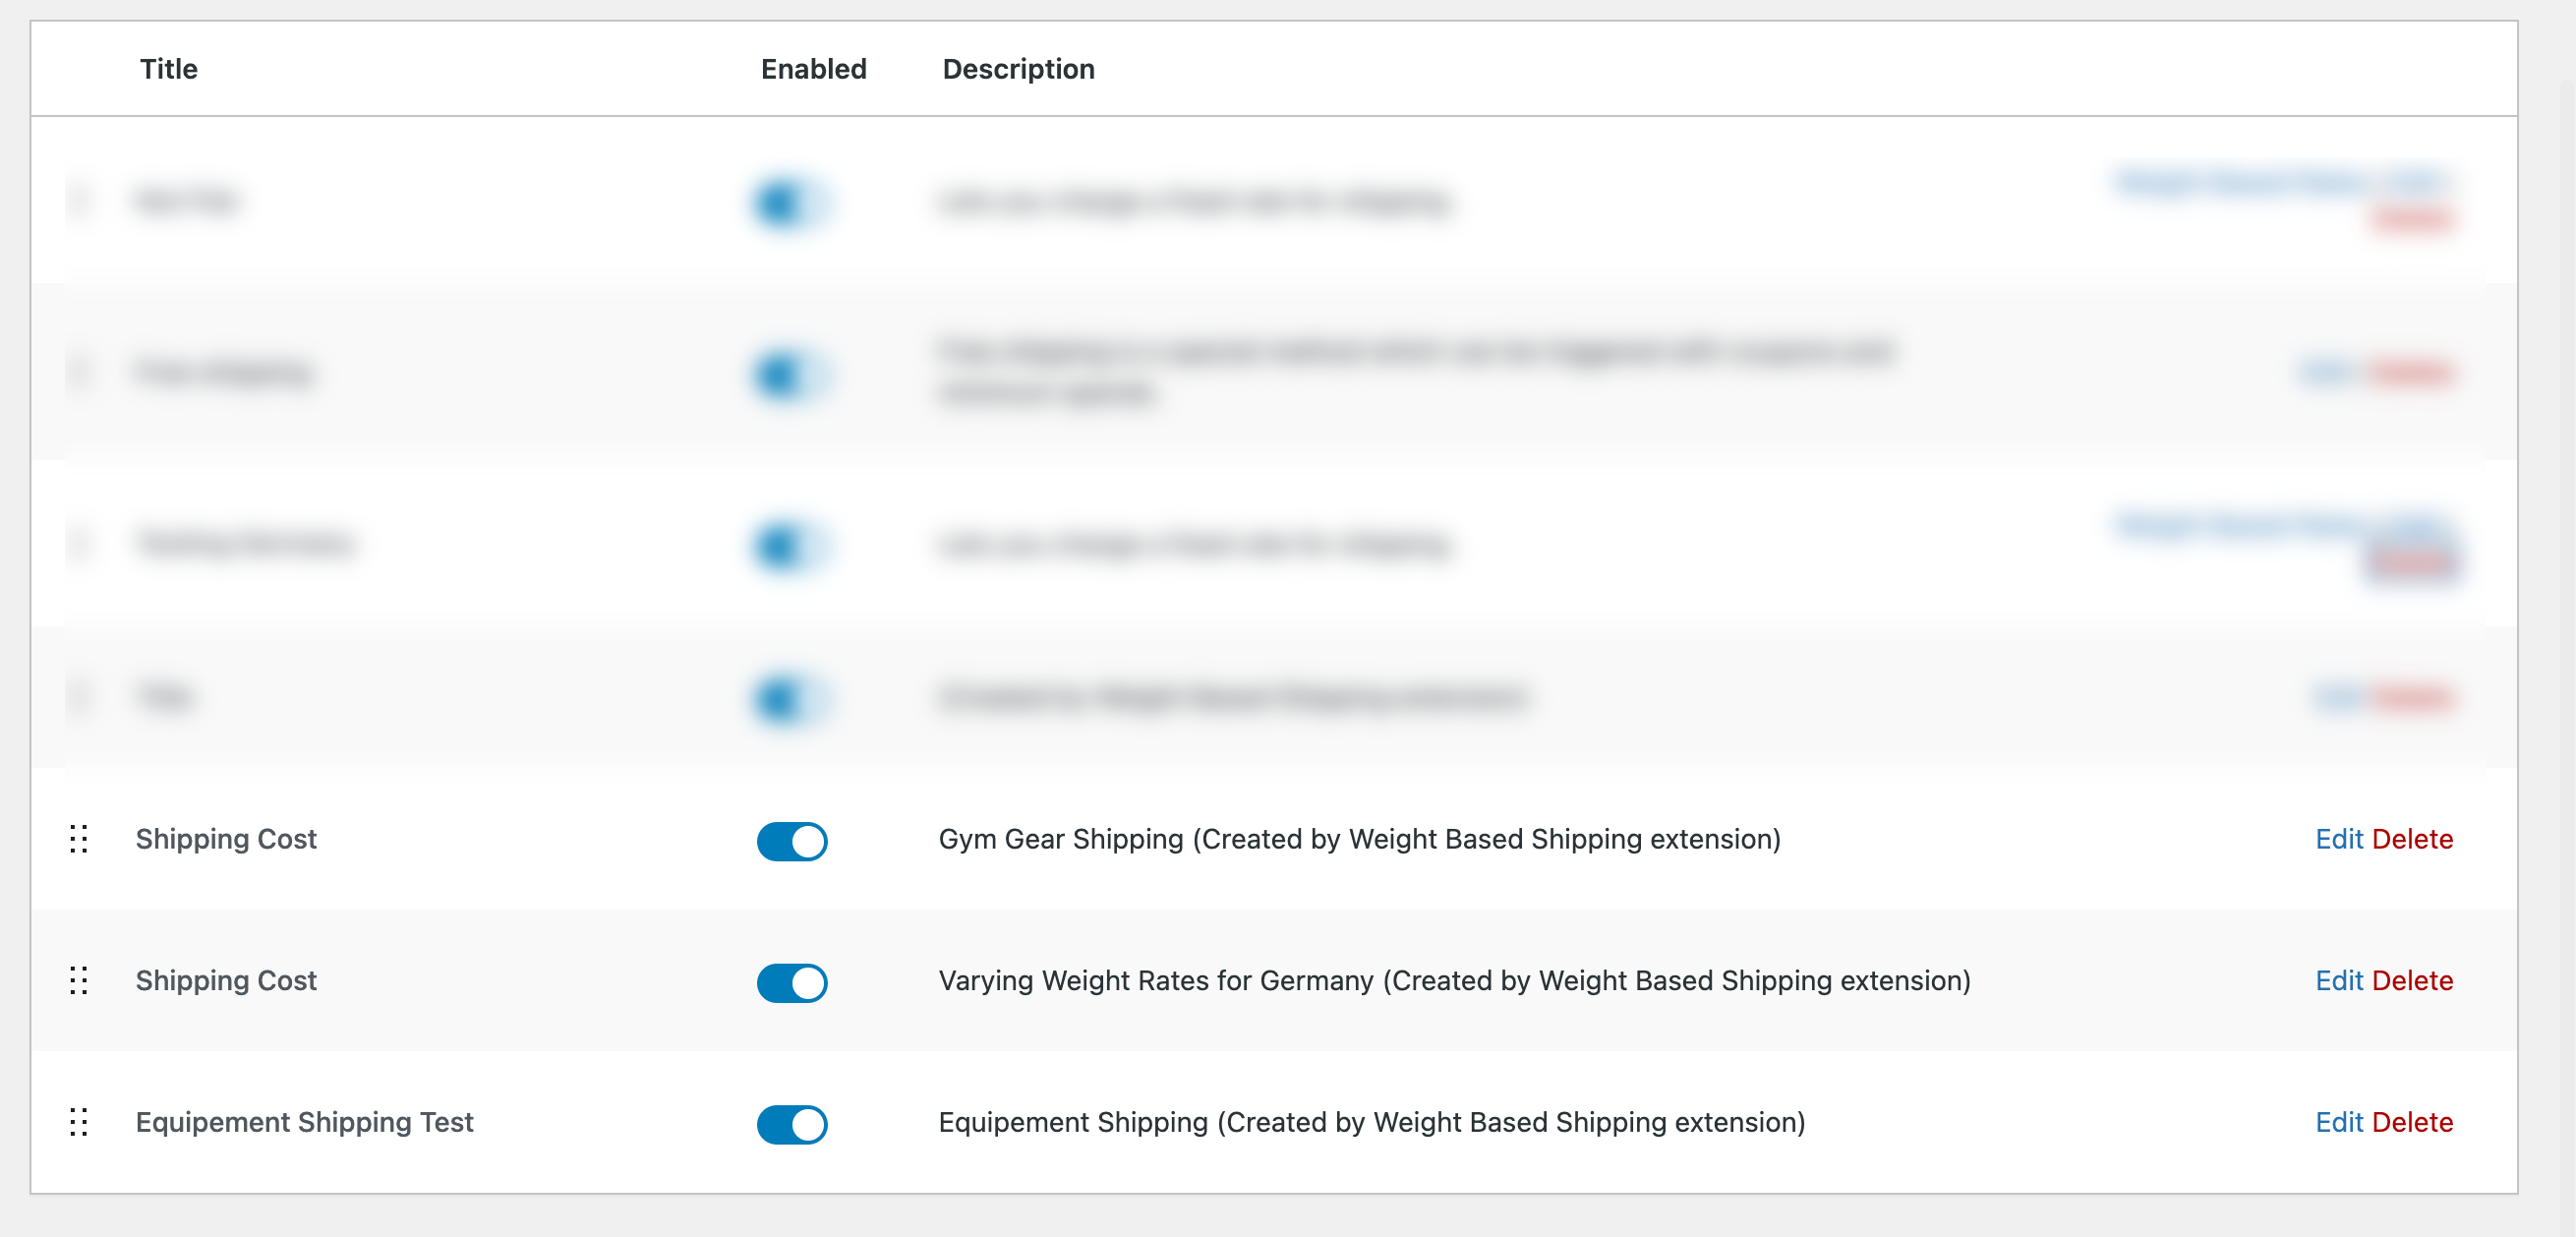This screenshot has height=1237, width=2576.
Task: Click the Enabled column header
Action: tap(813, 69)
